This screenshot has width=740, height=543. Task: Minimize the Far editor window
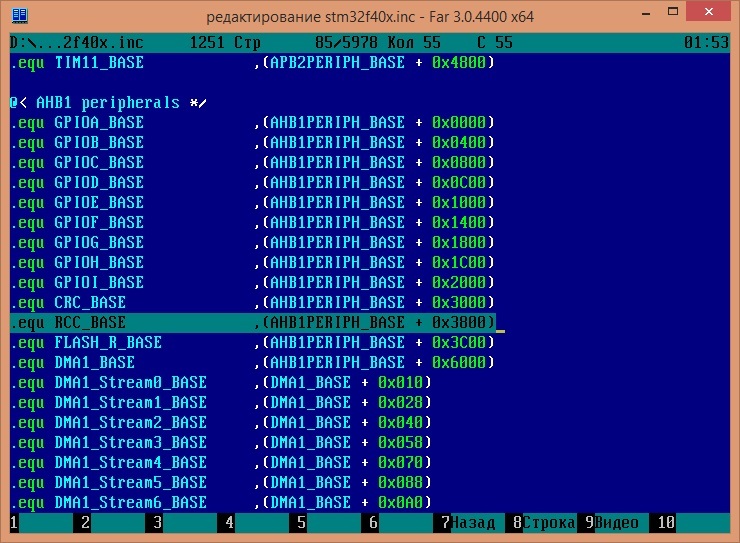(647, 13)
